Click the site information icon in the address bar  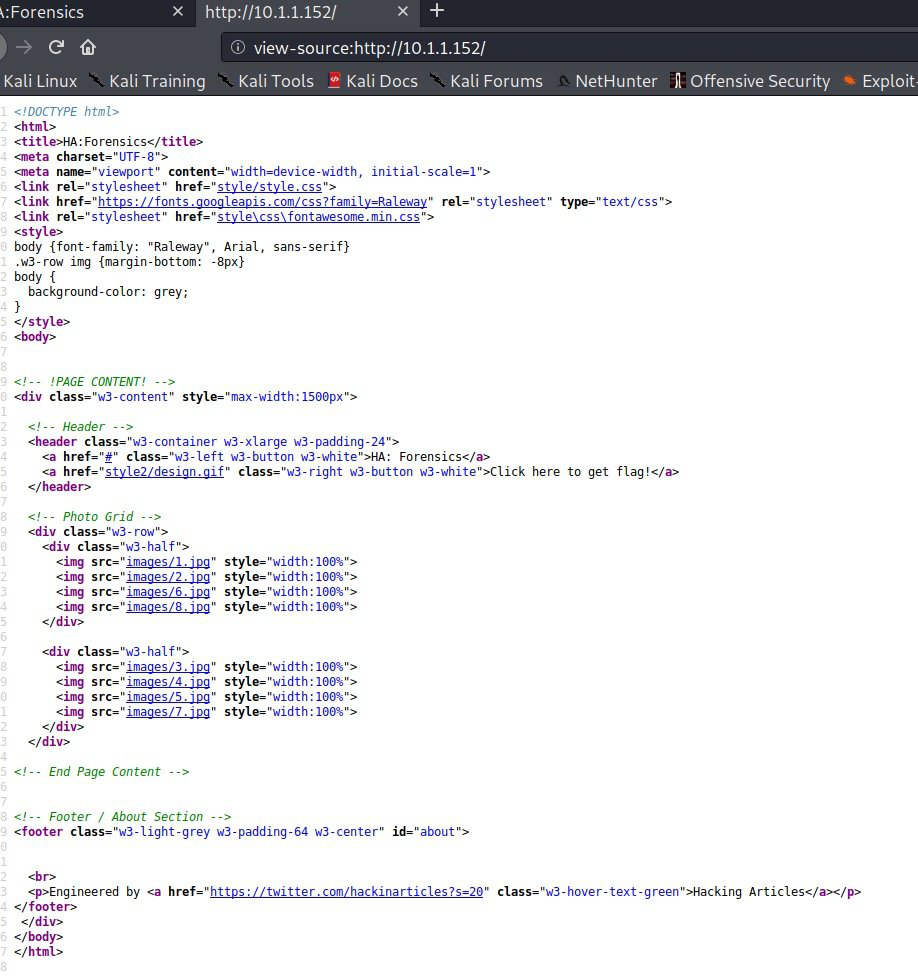[x=238, y=47]
